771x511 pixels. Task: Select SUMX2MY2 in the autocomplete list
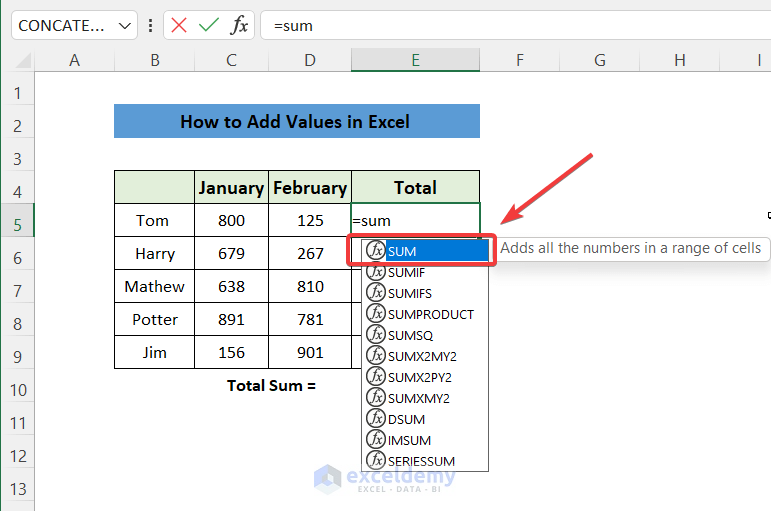pyautogui.click(x=422, y=355)
